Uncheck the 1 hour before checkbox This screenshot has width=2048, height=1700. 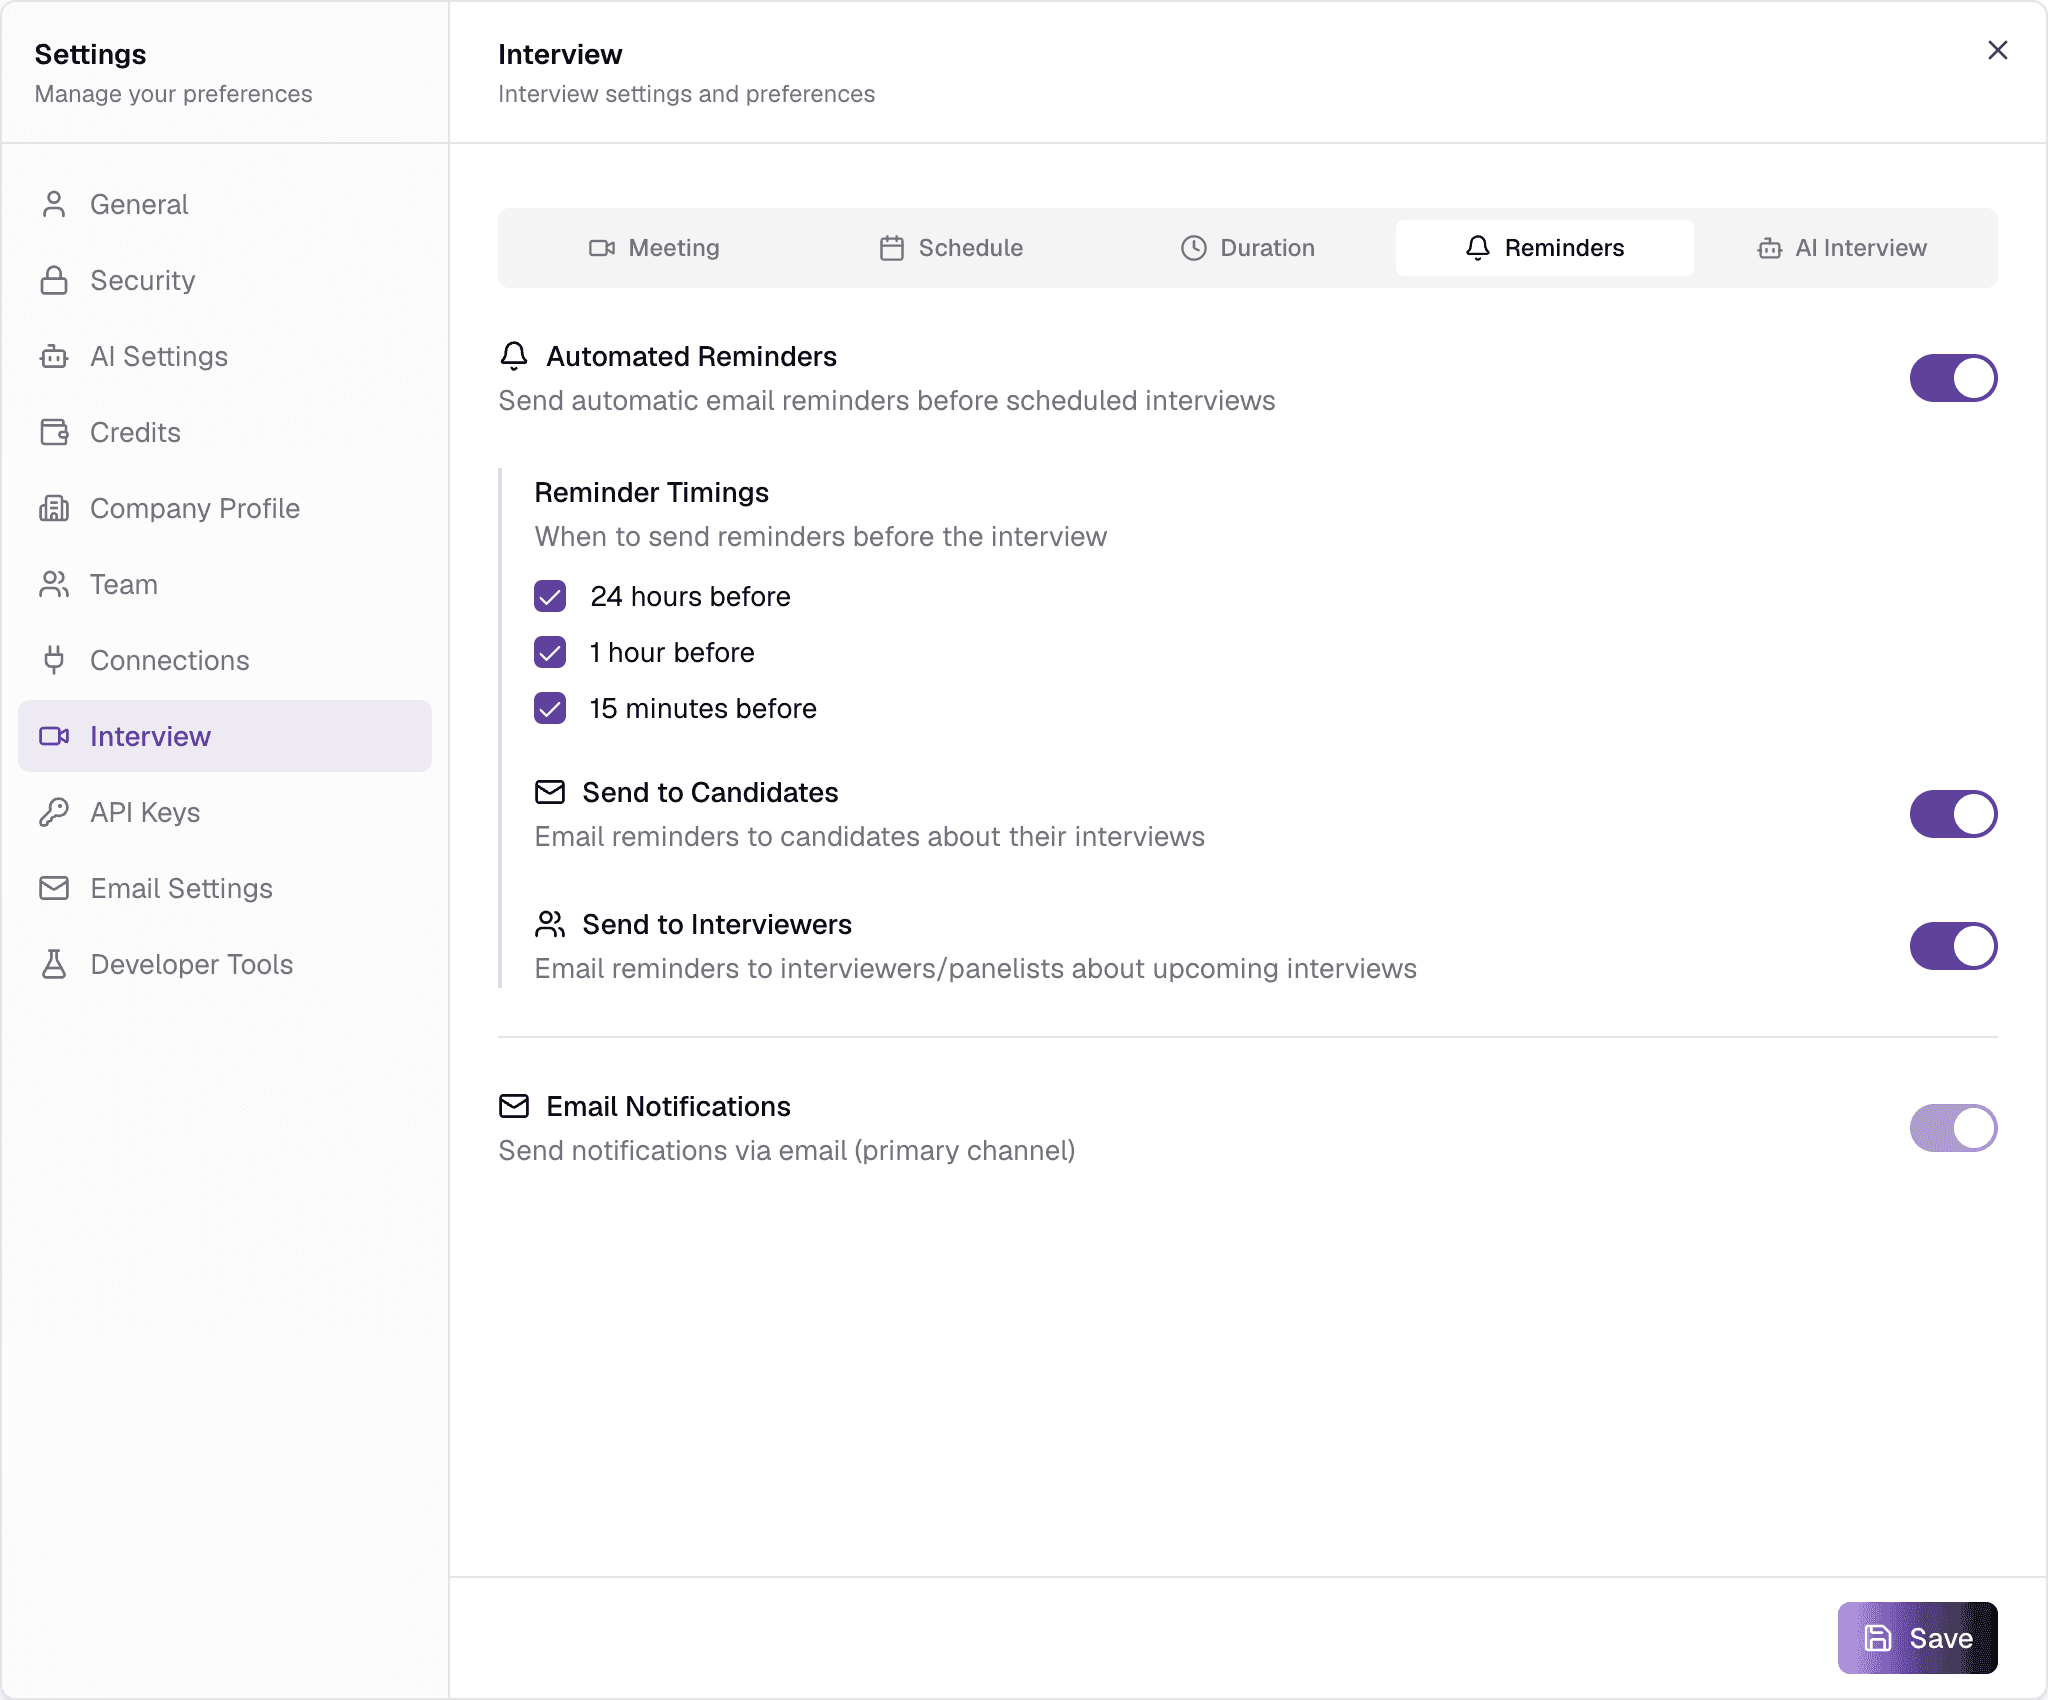point(550,652)
